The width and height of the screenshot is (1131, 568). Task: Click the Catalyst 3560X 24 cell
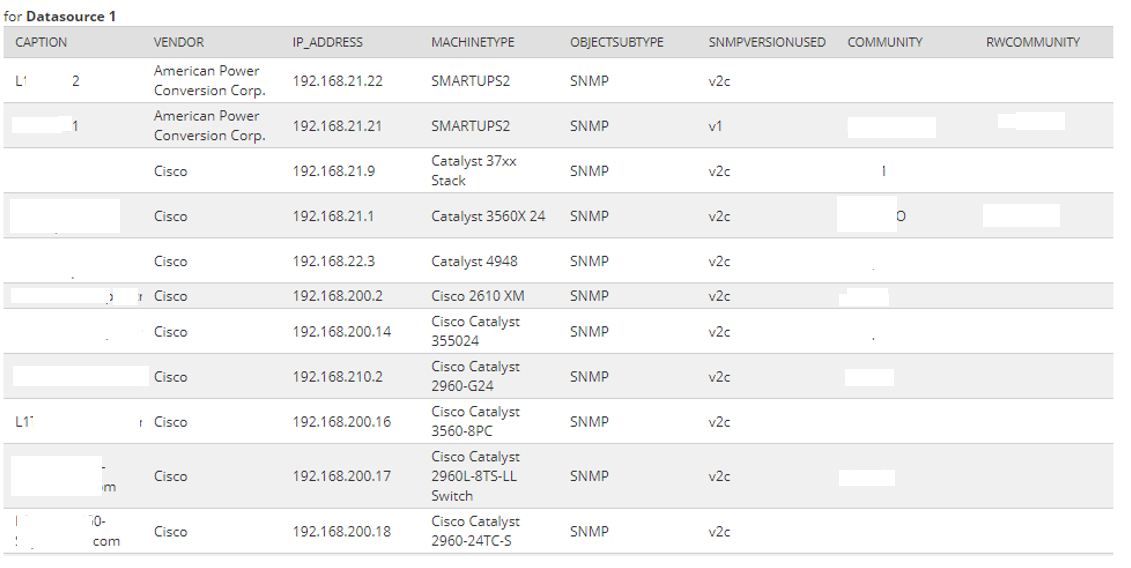pyautogui.click(x=488, y=216)
